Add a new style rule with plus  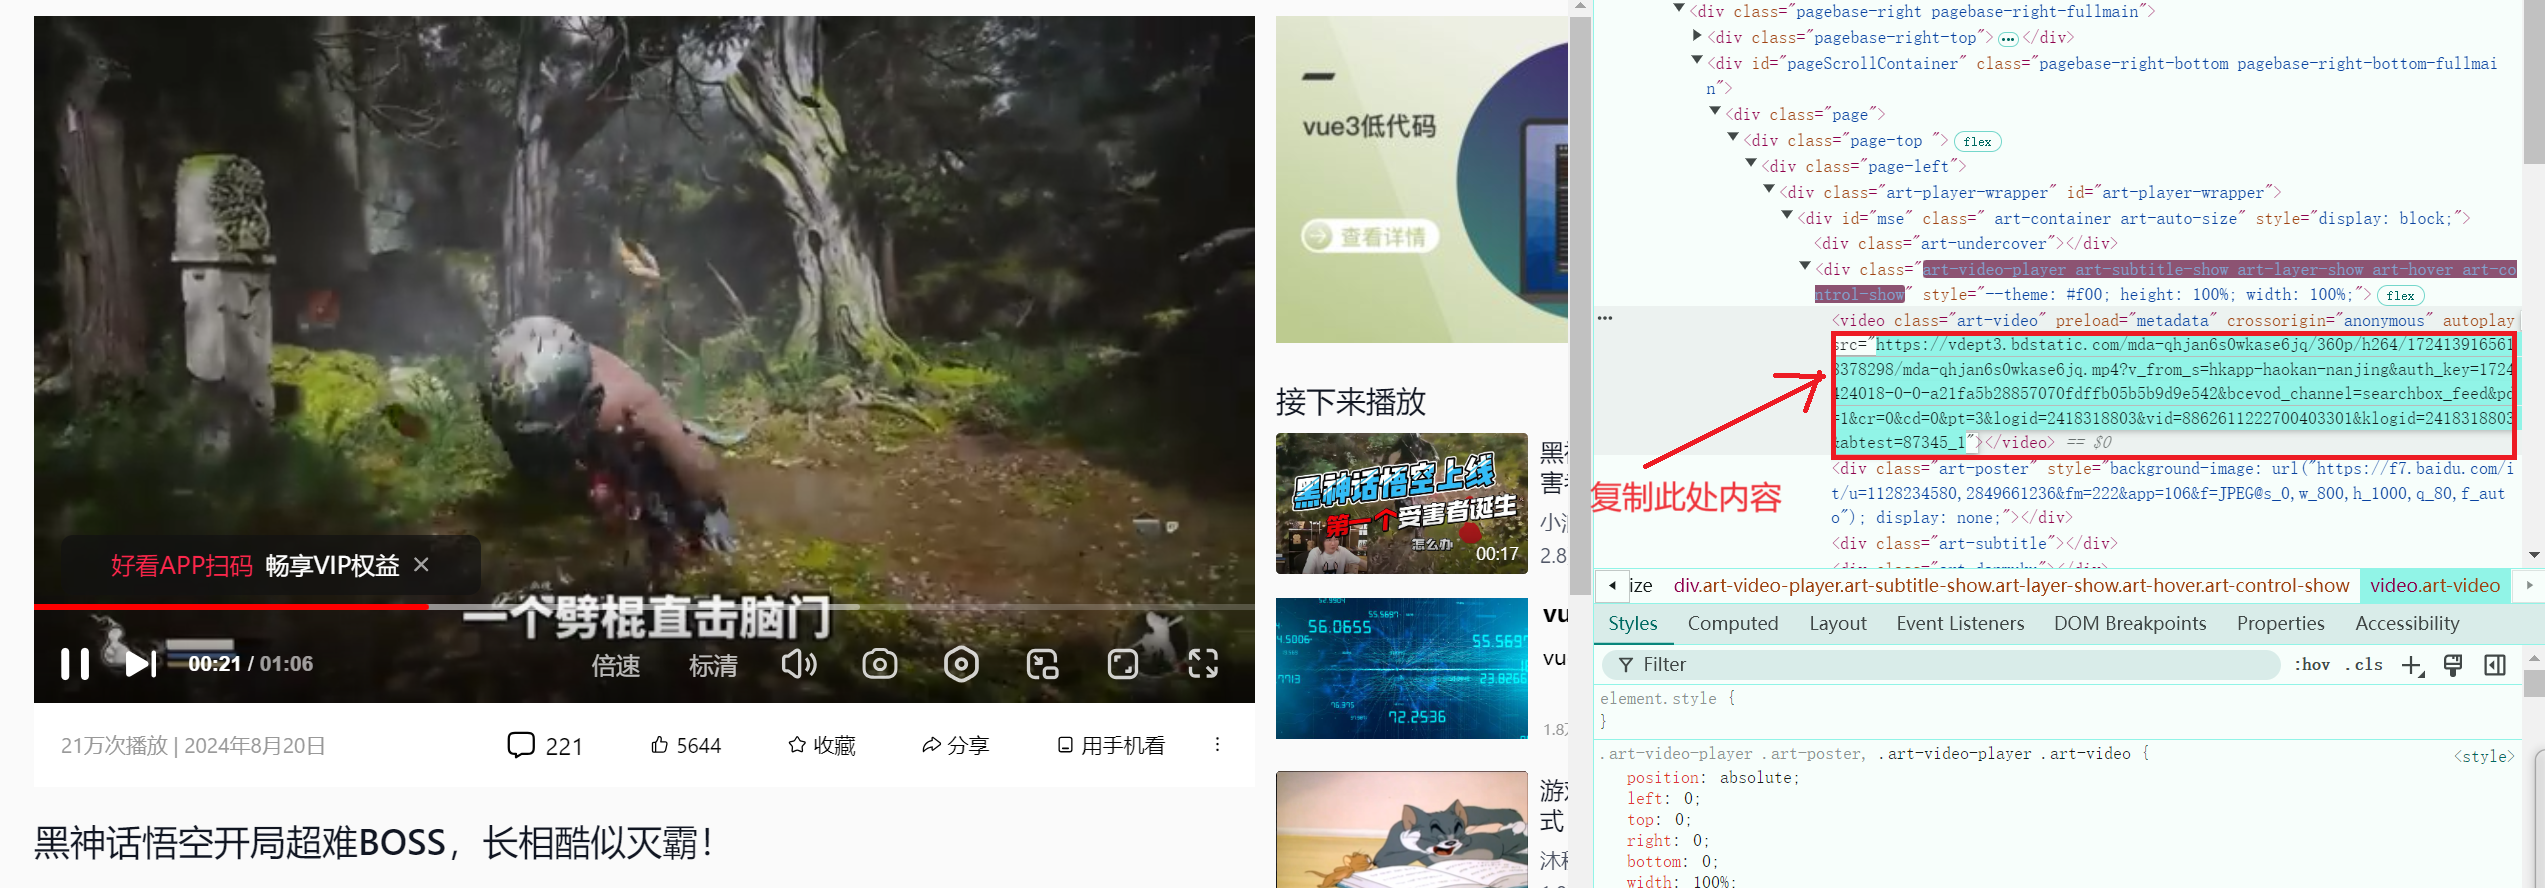2412,666
